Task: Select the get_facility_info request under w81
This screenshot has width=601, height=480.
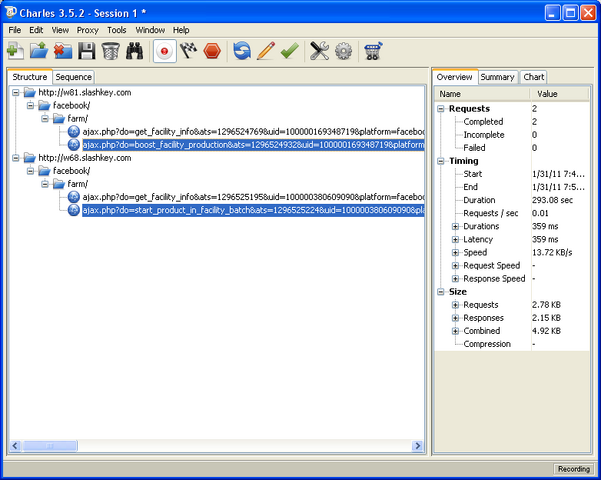Action: [253, 132]
